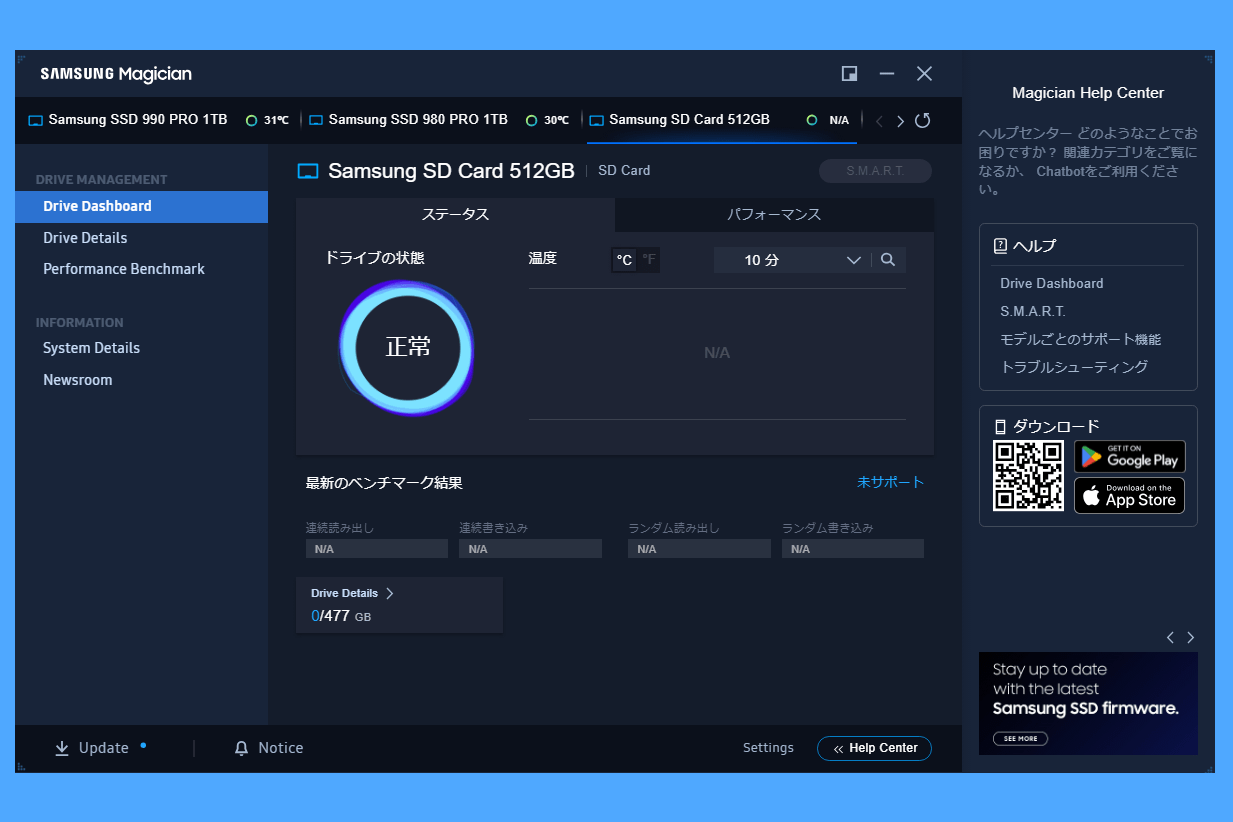Open Performance Benchmark in sidebar
This screenshot has height=822, width=1233.
[124, 269]
